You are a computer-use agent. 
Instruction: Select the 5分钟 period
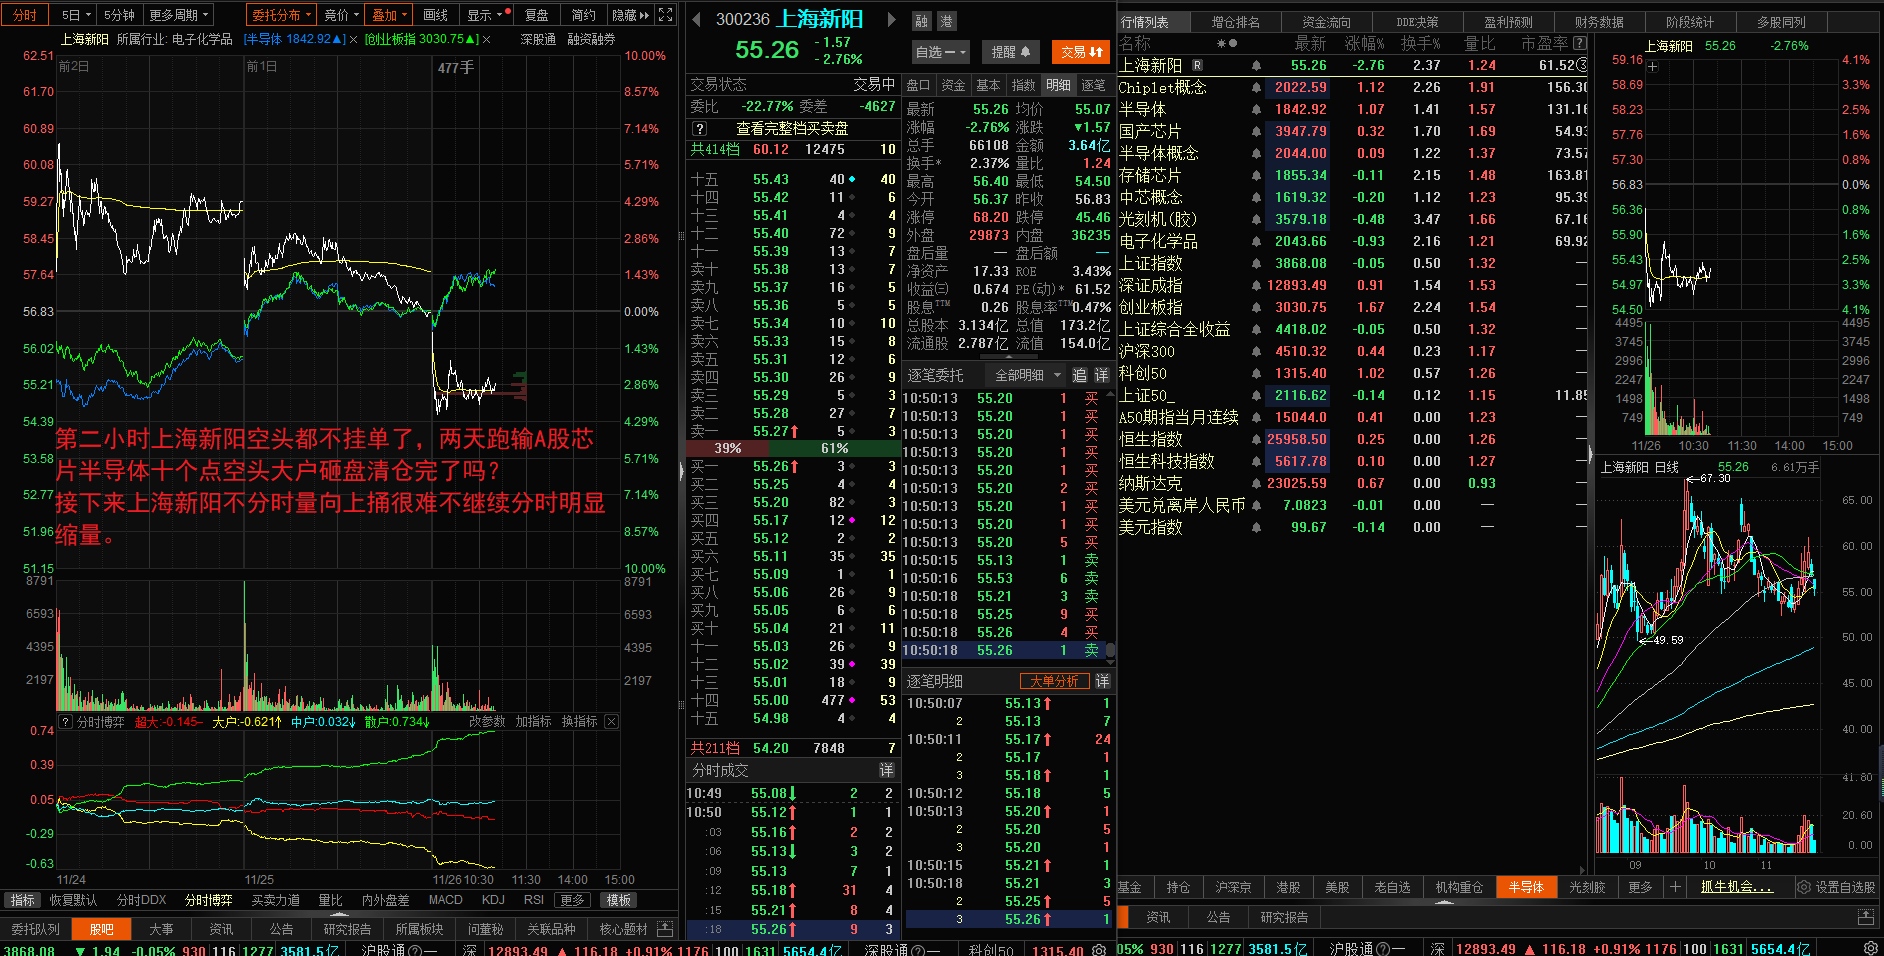(120, 15)
